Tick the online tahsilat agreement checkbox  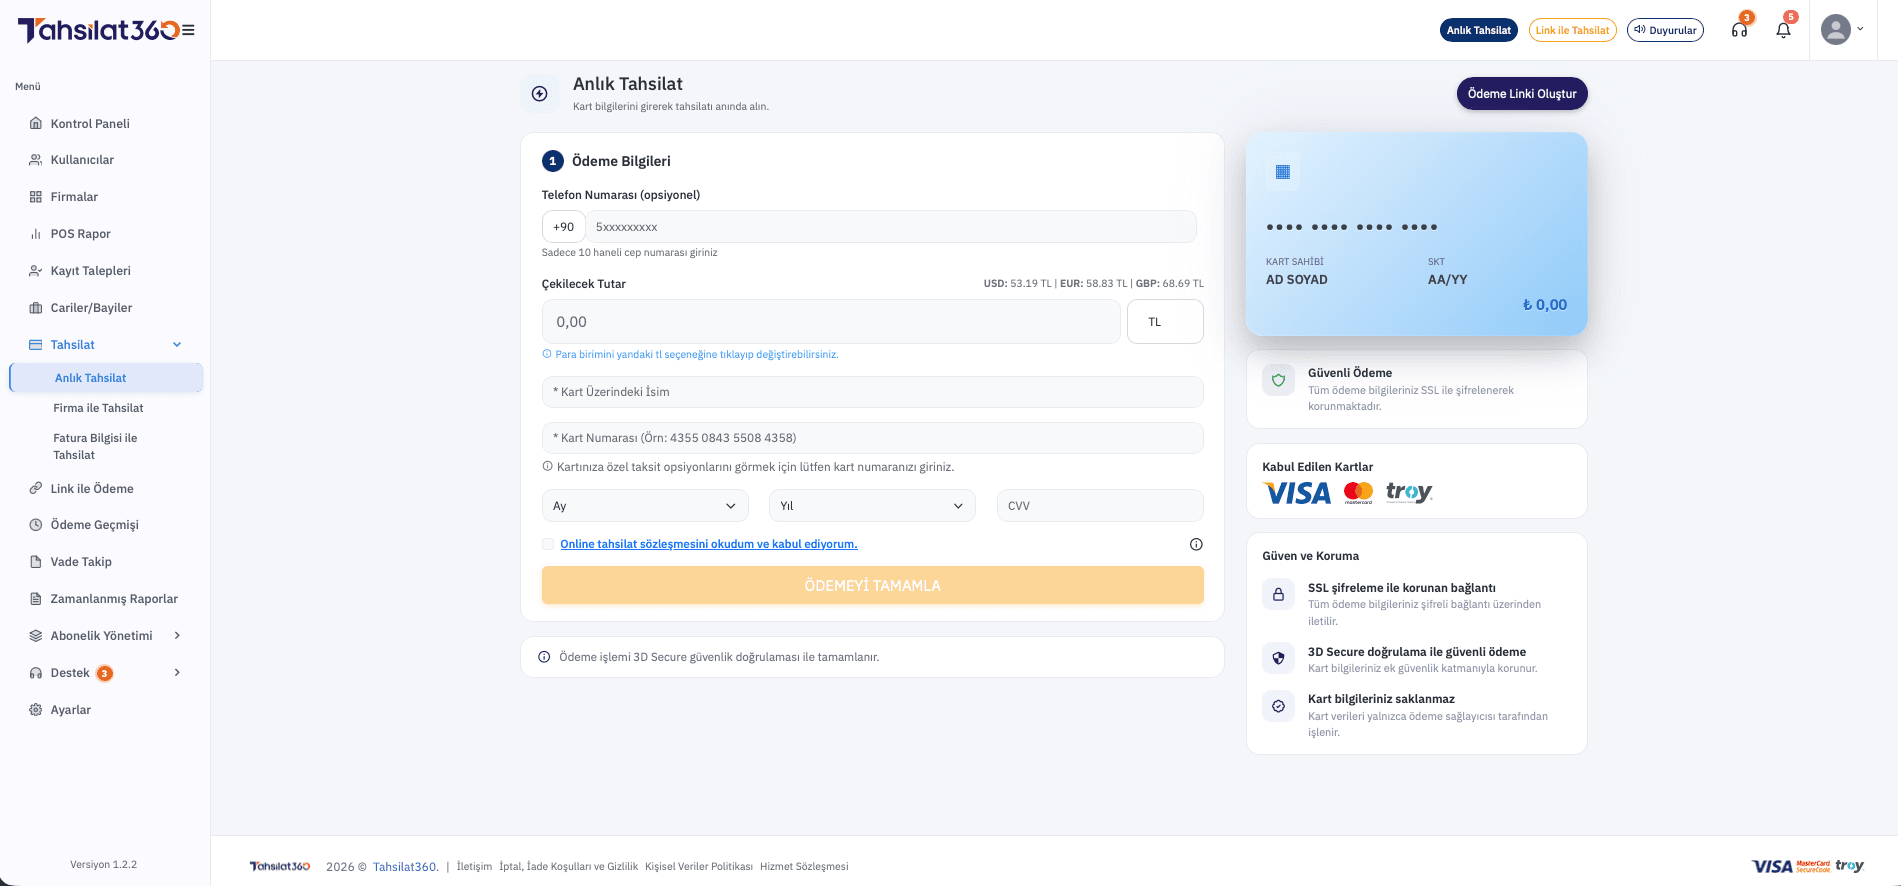point(548,544)
